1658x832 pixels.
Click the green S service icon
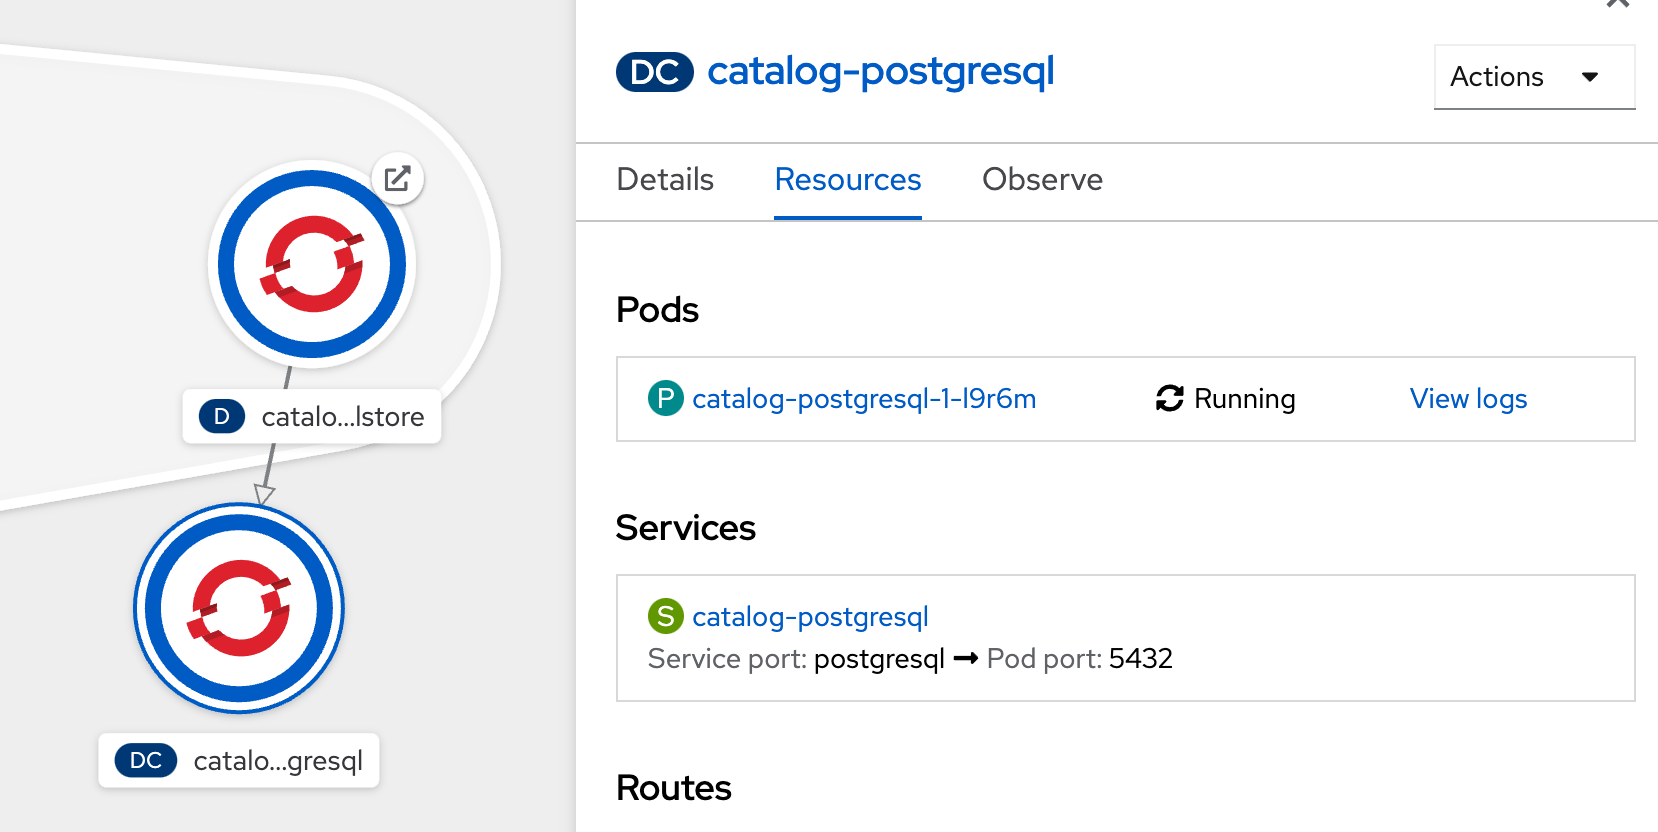point(665,616)
